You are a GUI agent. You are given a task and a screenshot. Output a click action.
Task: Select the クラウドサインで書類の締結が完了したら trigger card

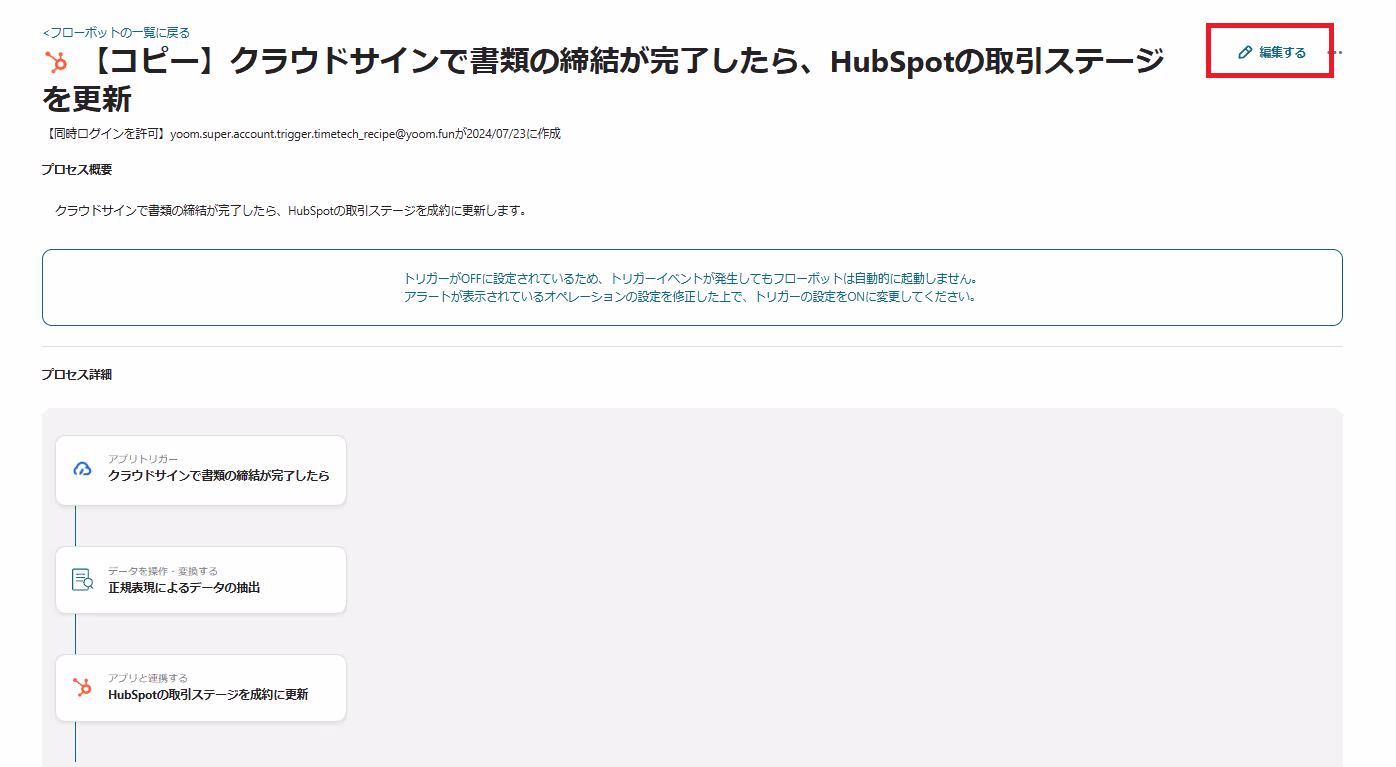pyautogui.click(x=201, y=470)
